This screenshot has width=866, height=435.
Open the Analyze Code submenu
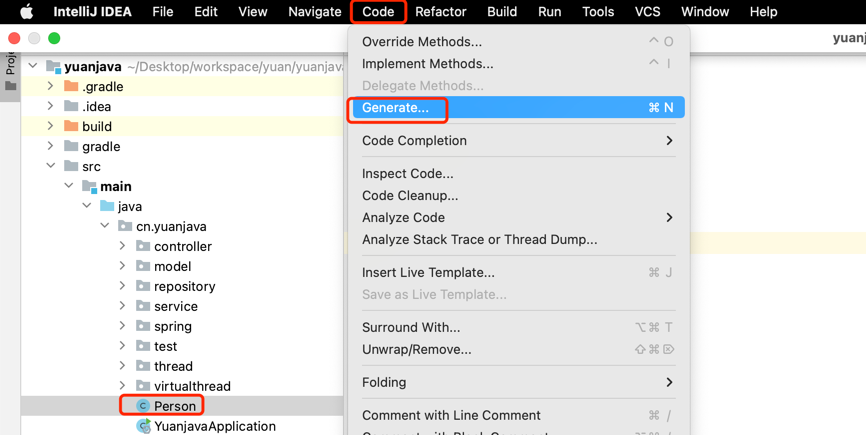518,218
